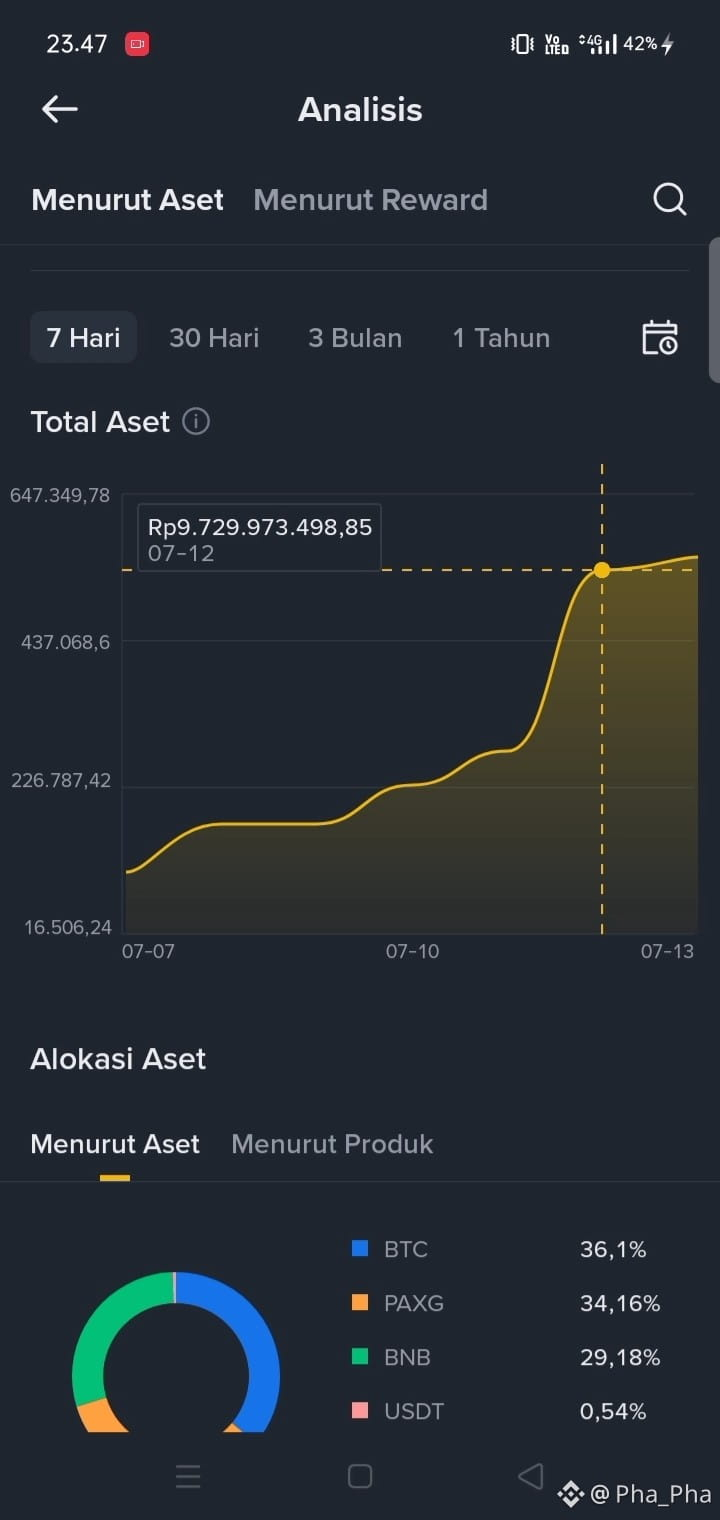The height and width of the screenshot is (1520, 720).
Task: Show Total Aset info icon
Action: pos(196,422)
